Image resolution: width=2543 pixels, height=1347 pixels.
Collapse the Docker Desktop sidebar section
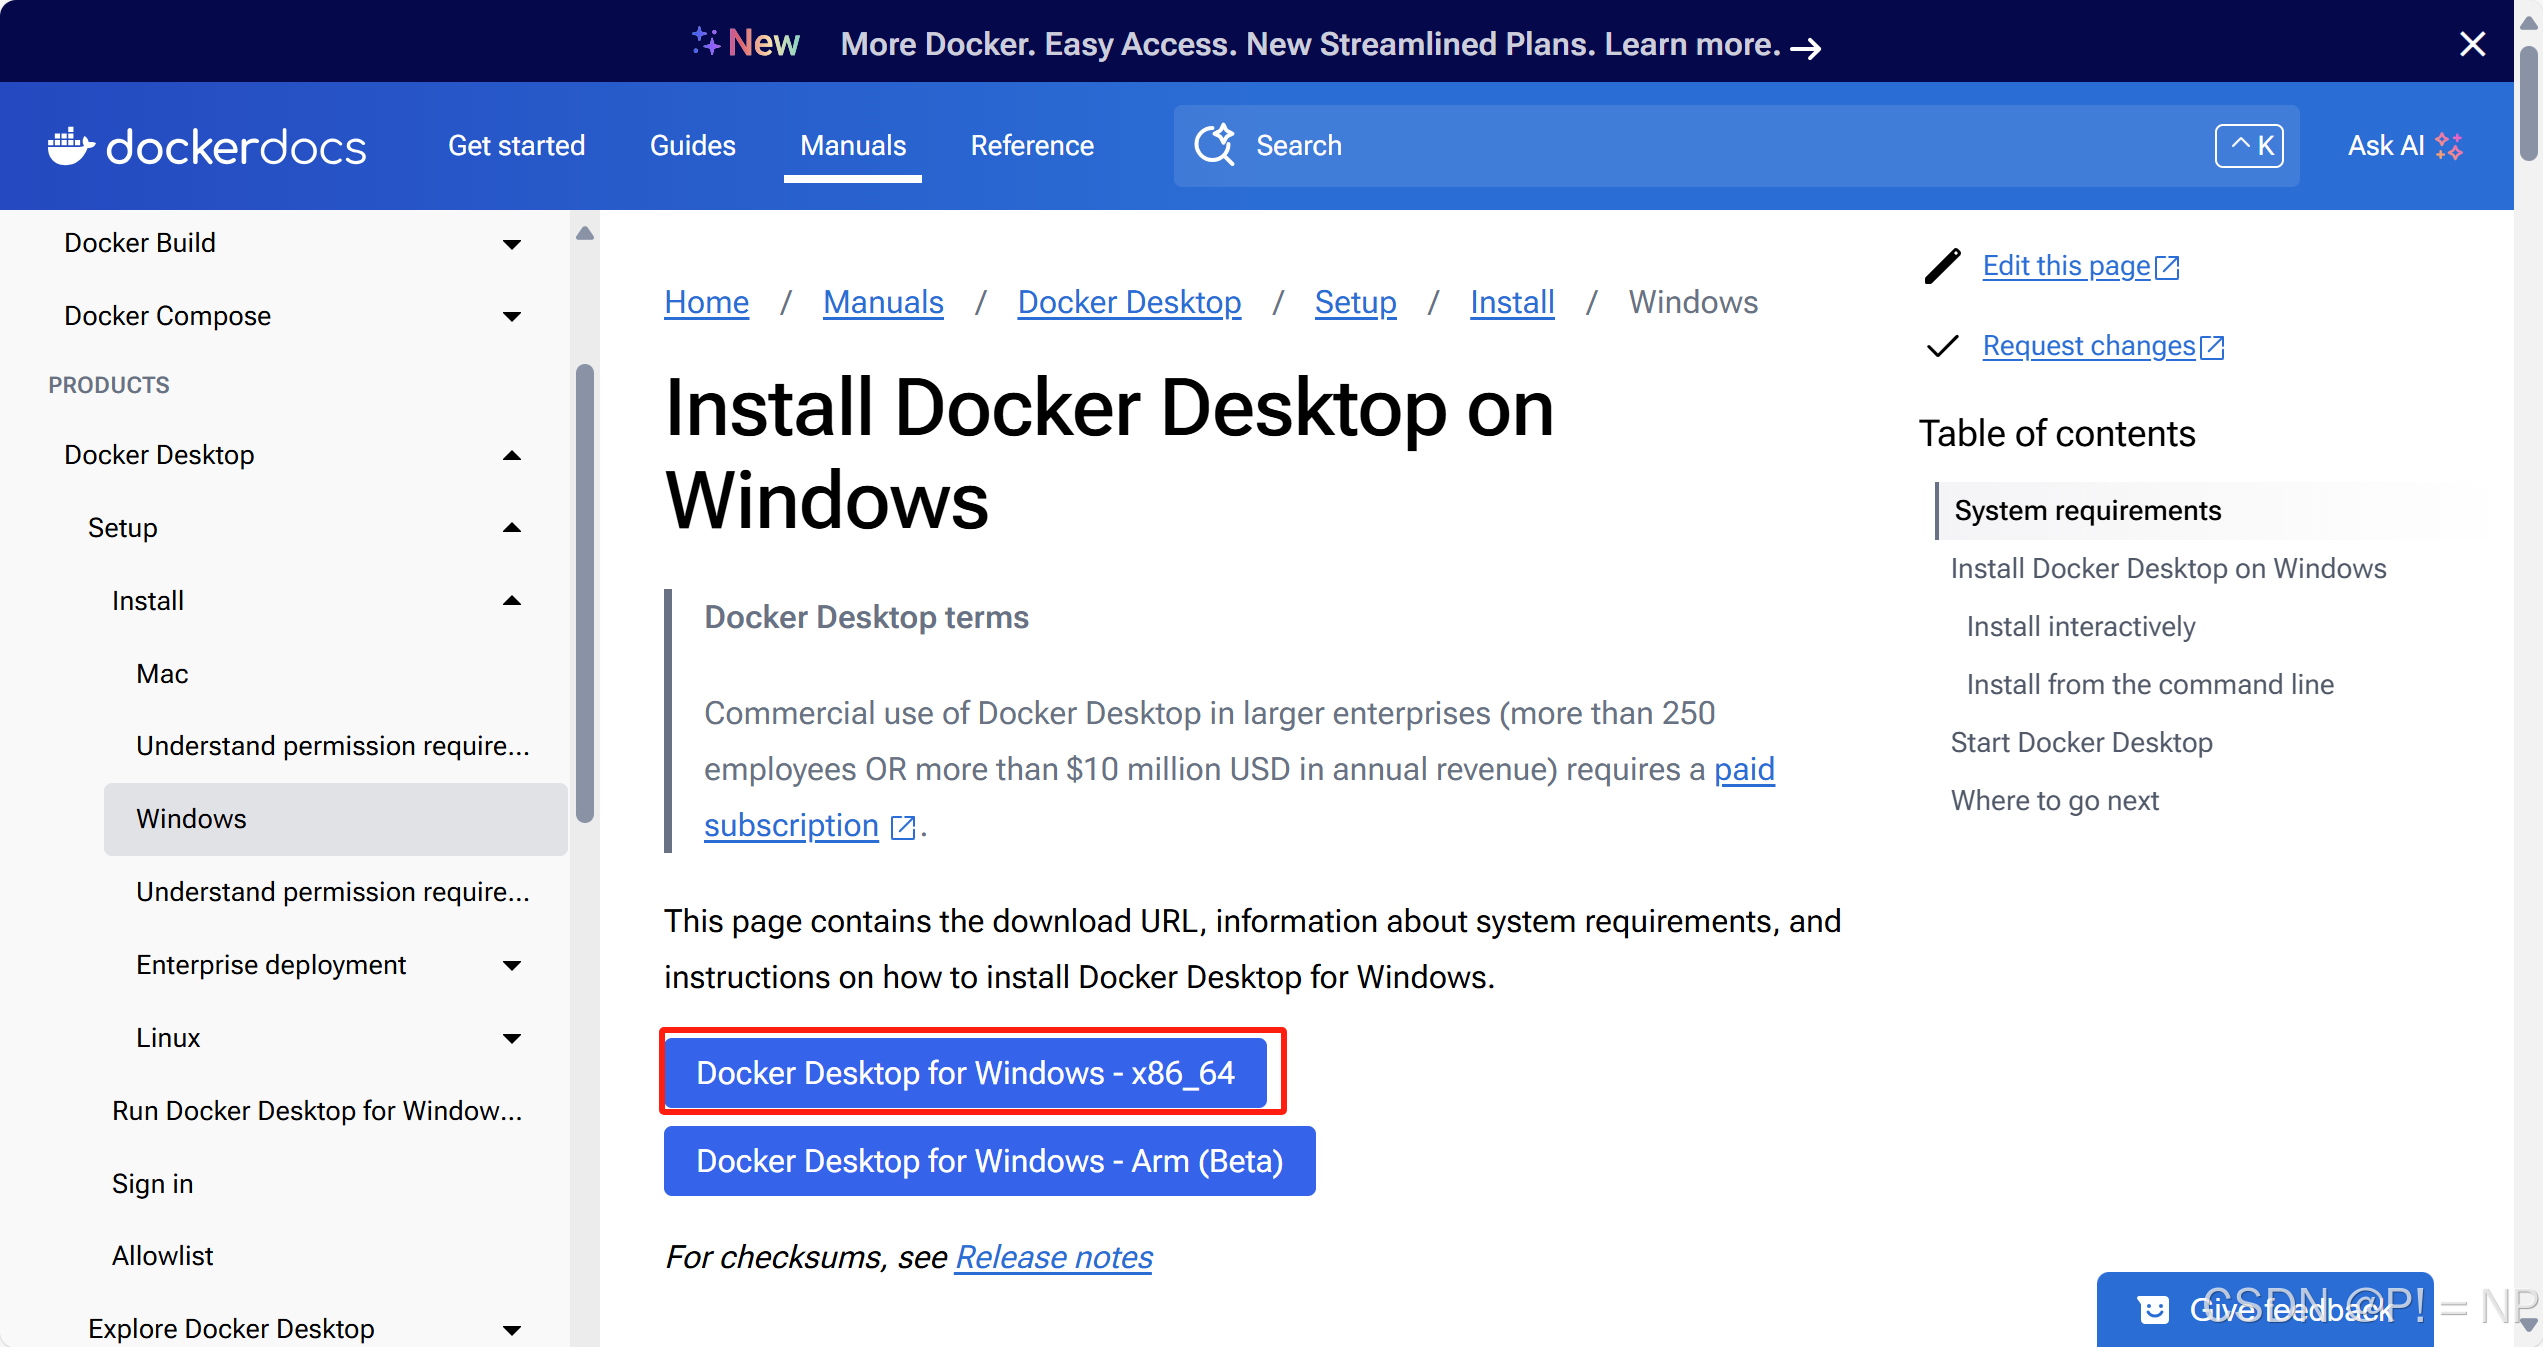pos(512,456)
